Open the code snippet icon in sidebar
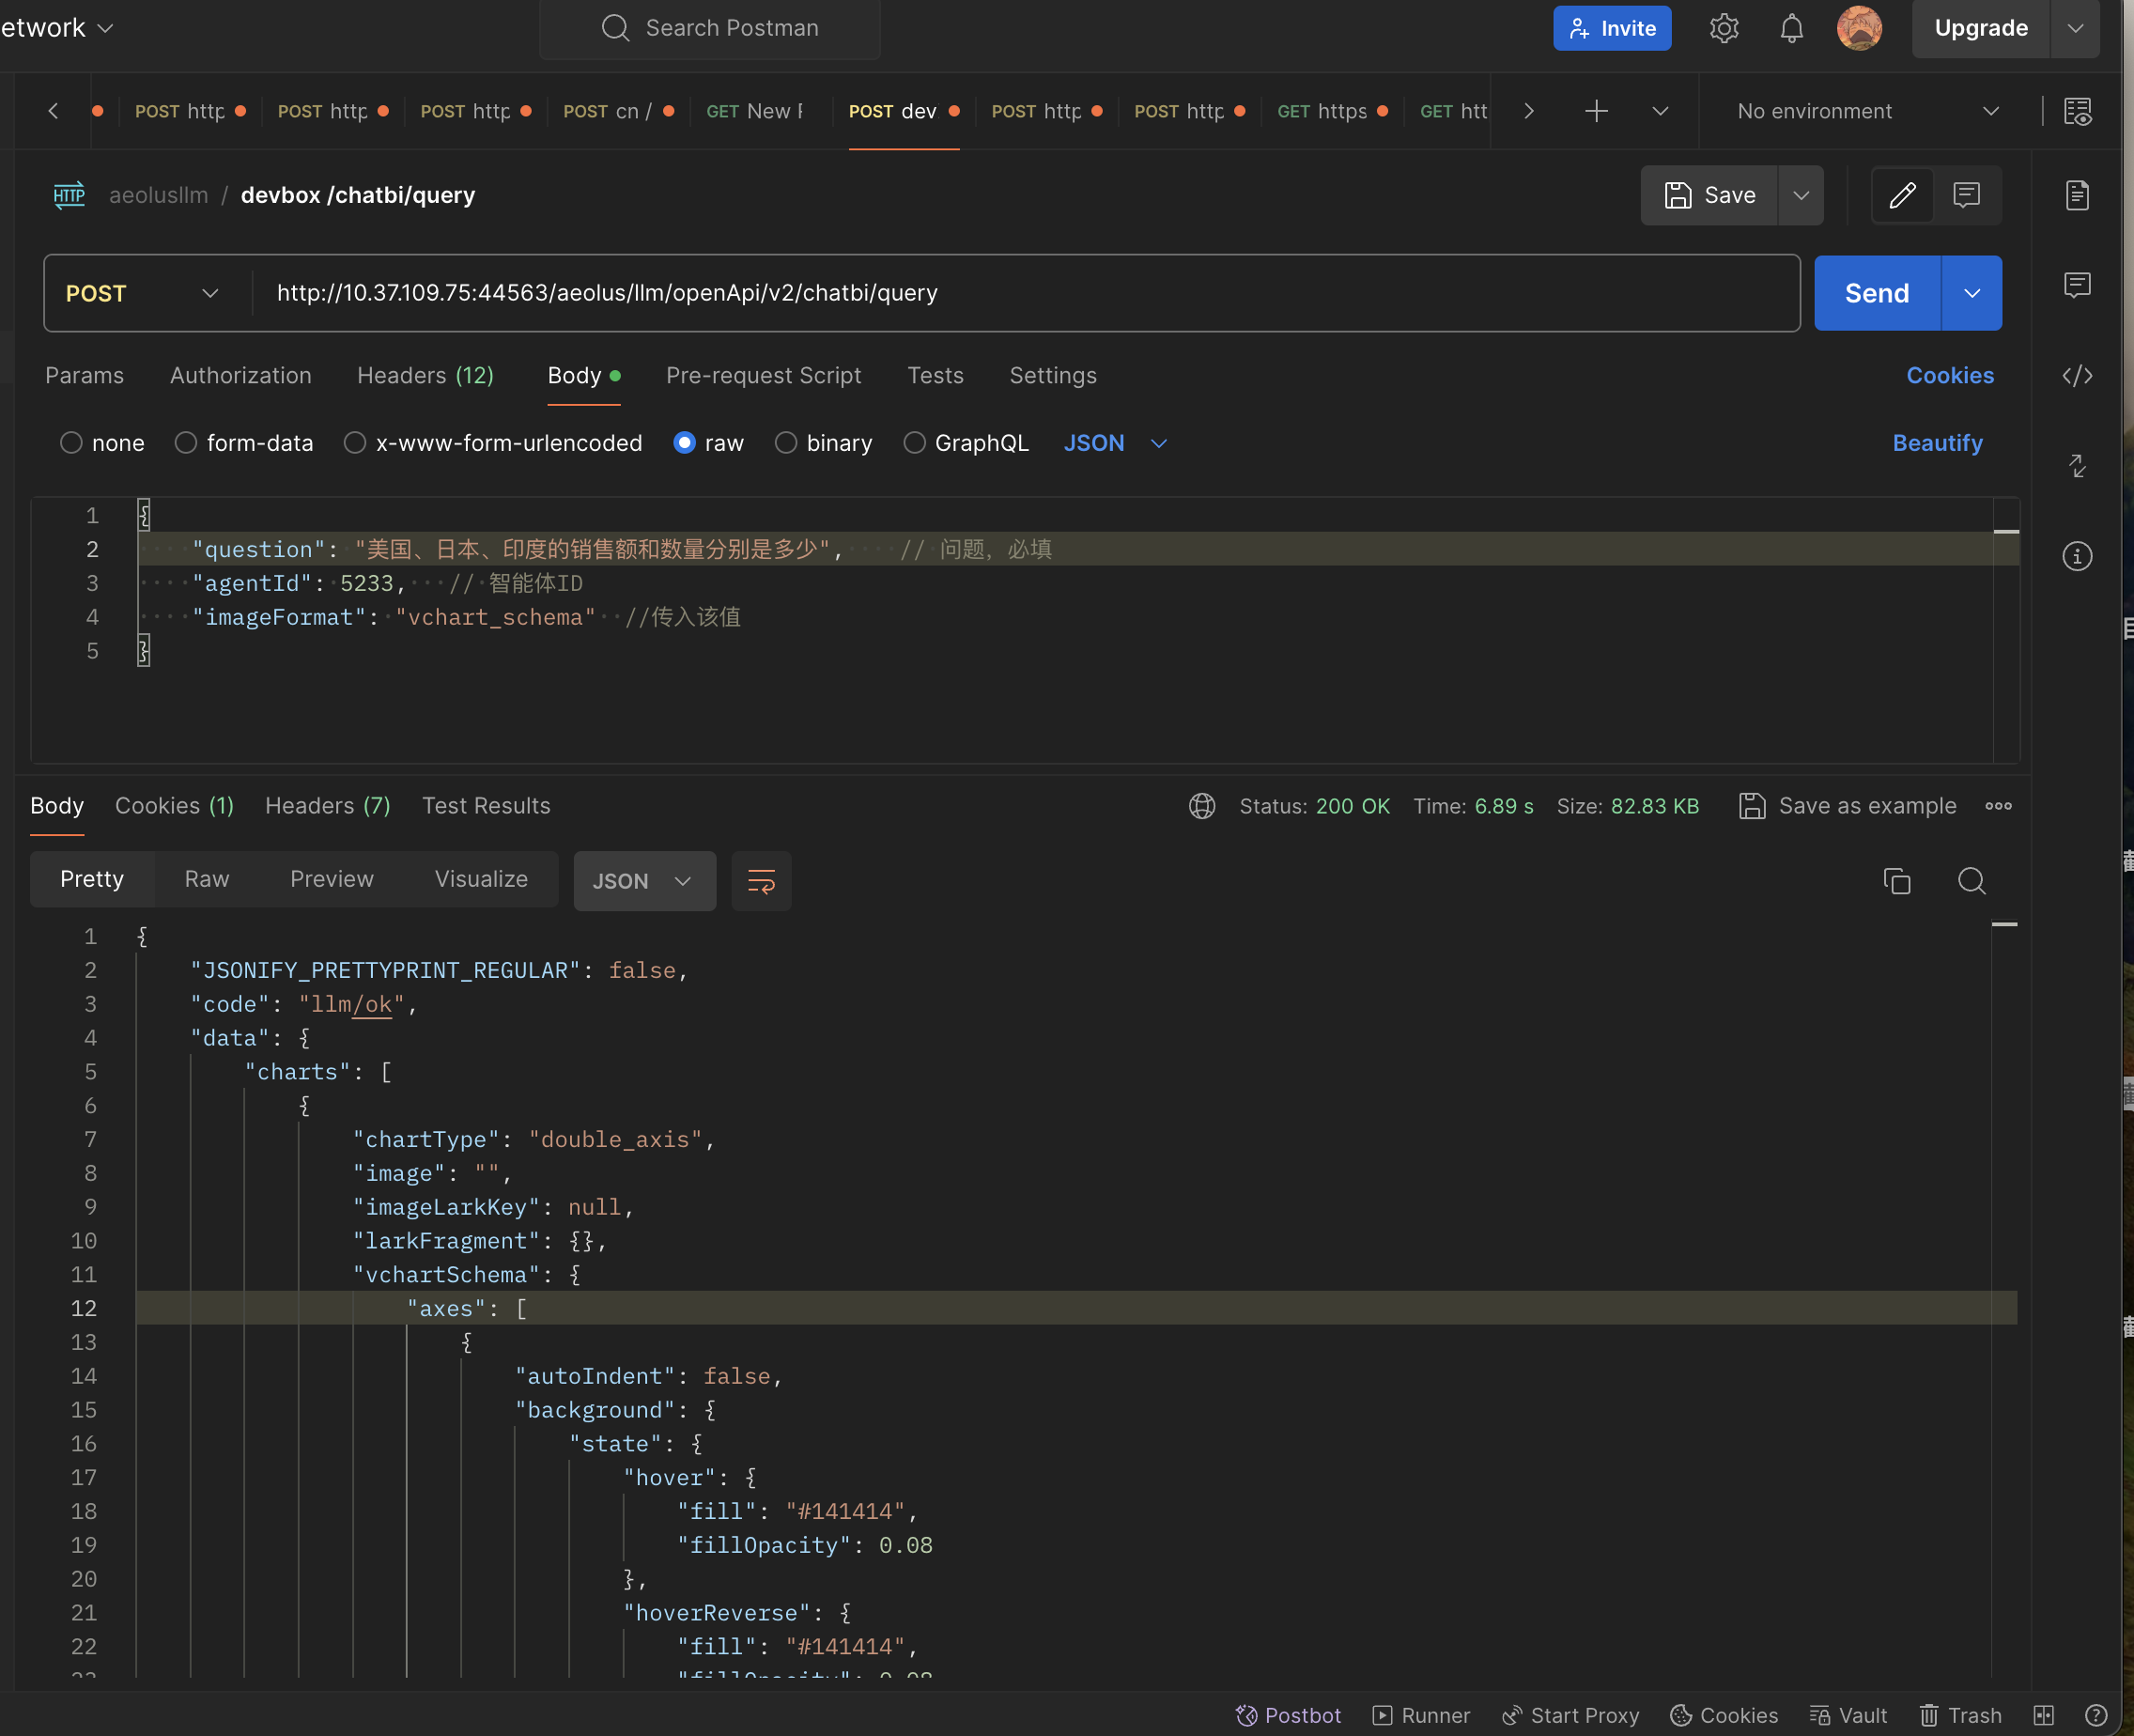 pos(2077,375)
